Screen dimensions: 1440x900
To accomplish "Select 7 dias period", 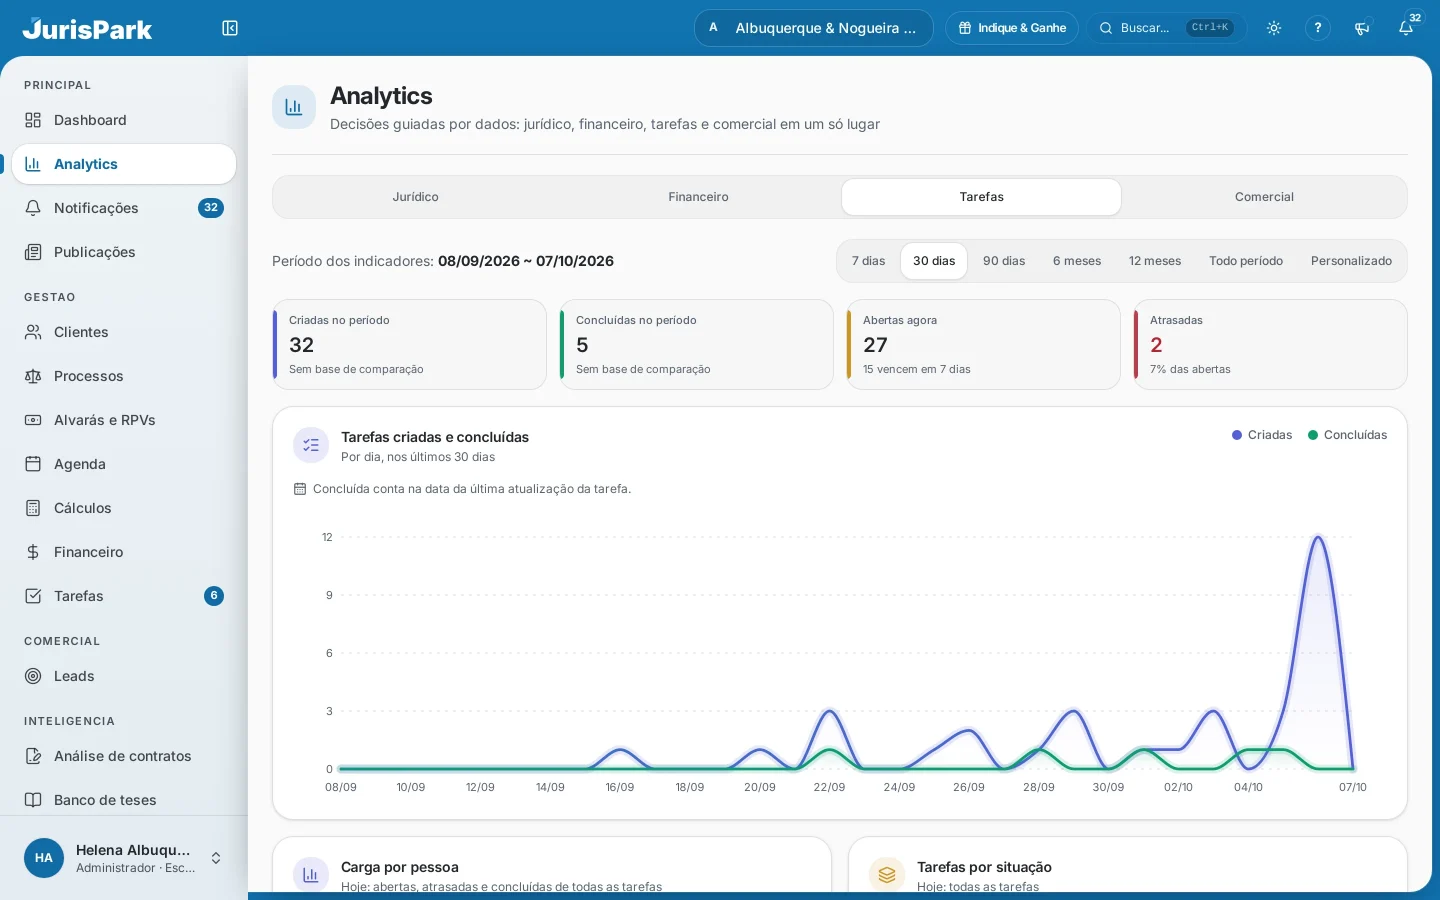I will coord(868,261).
